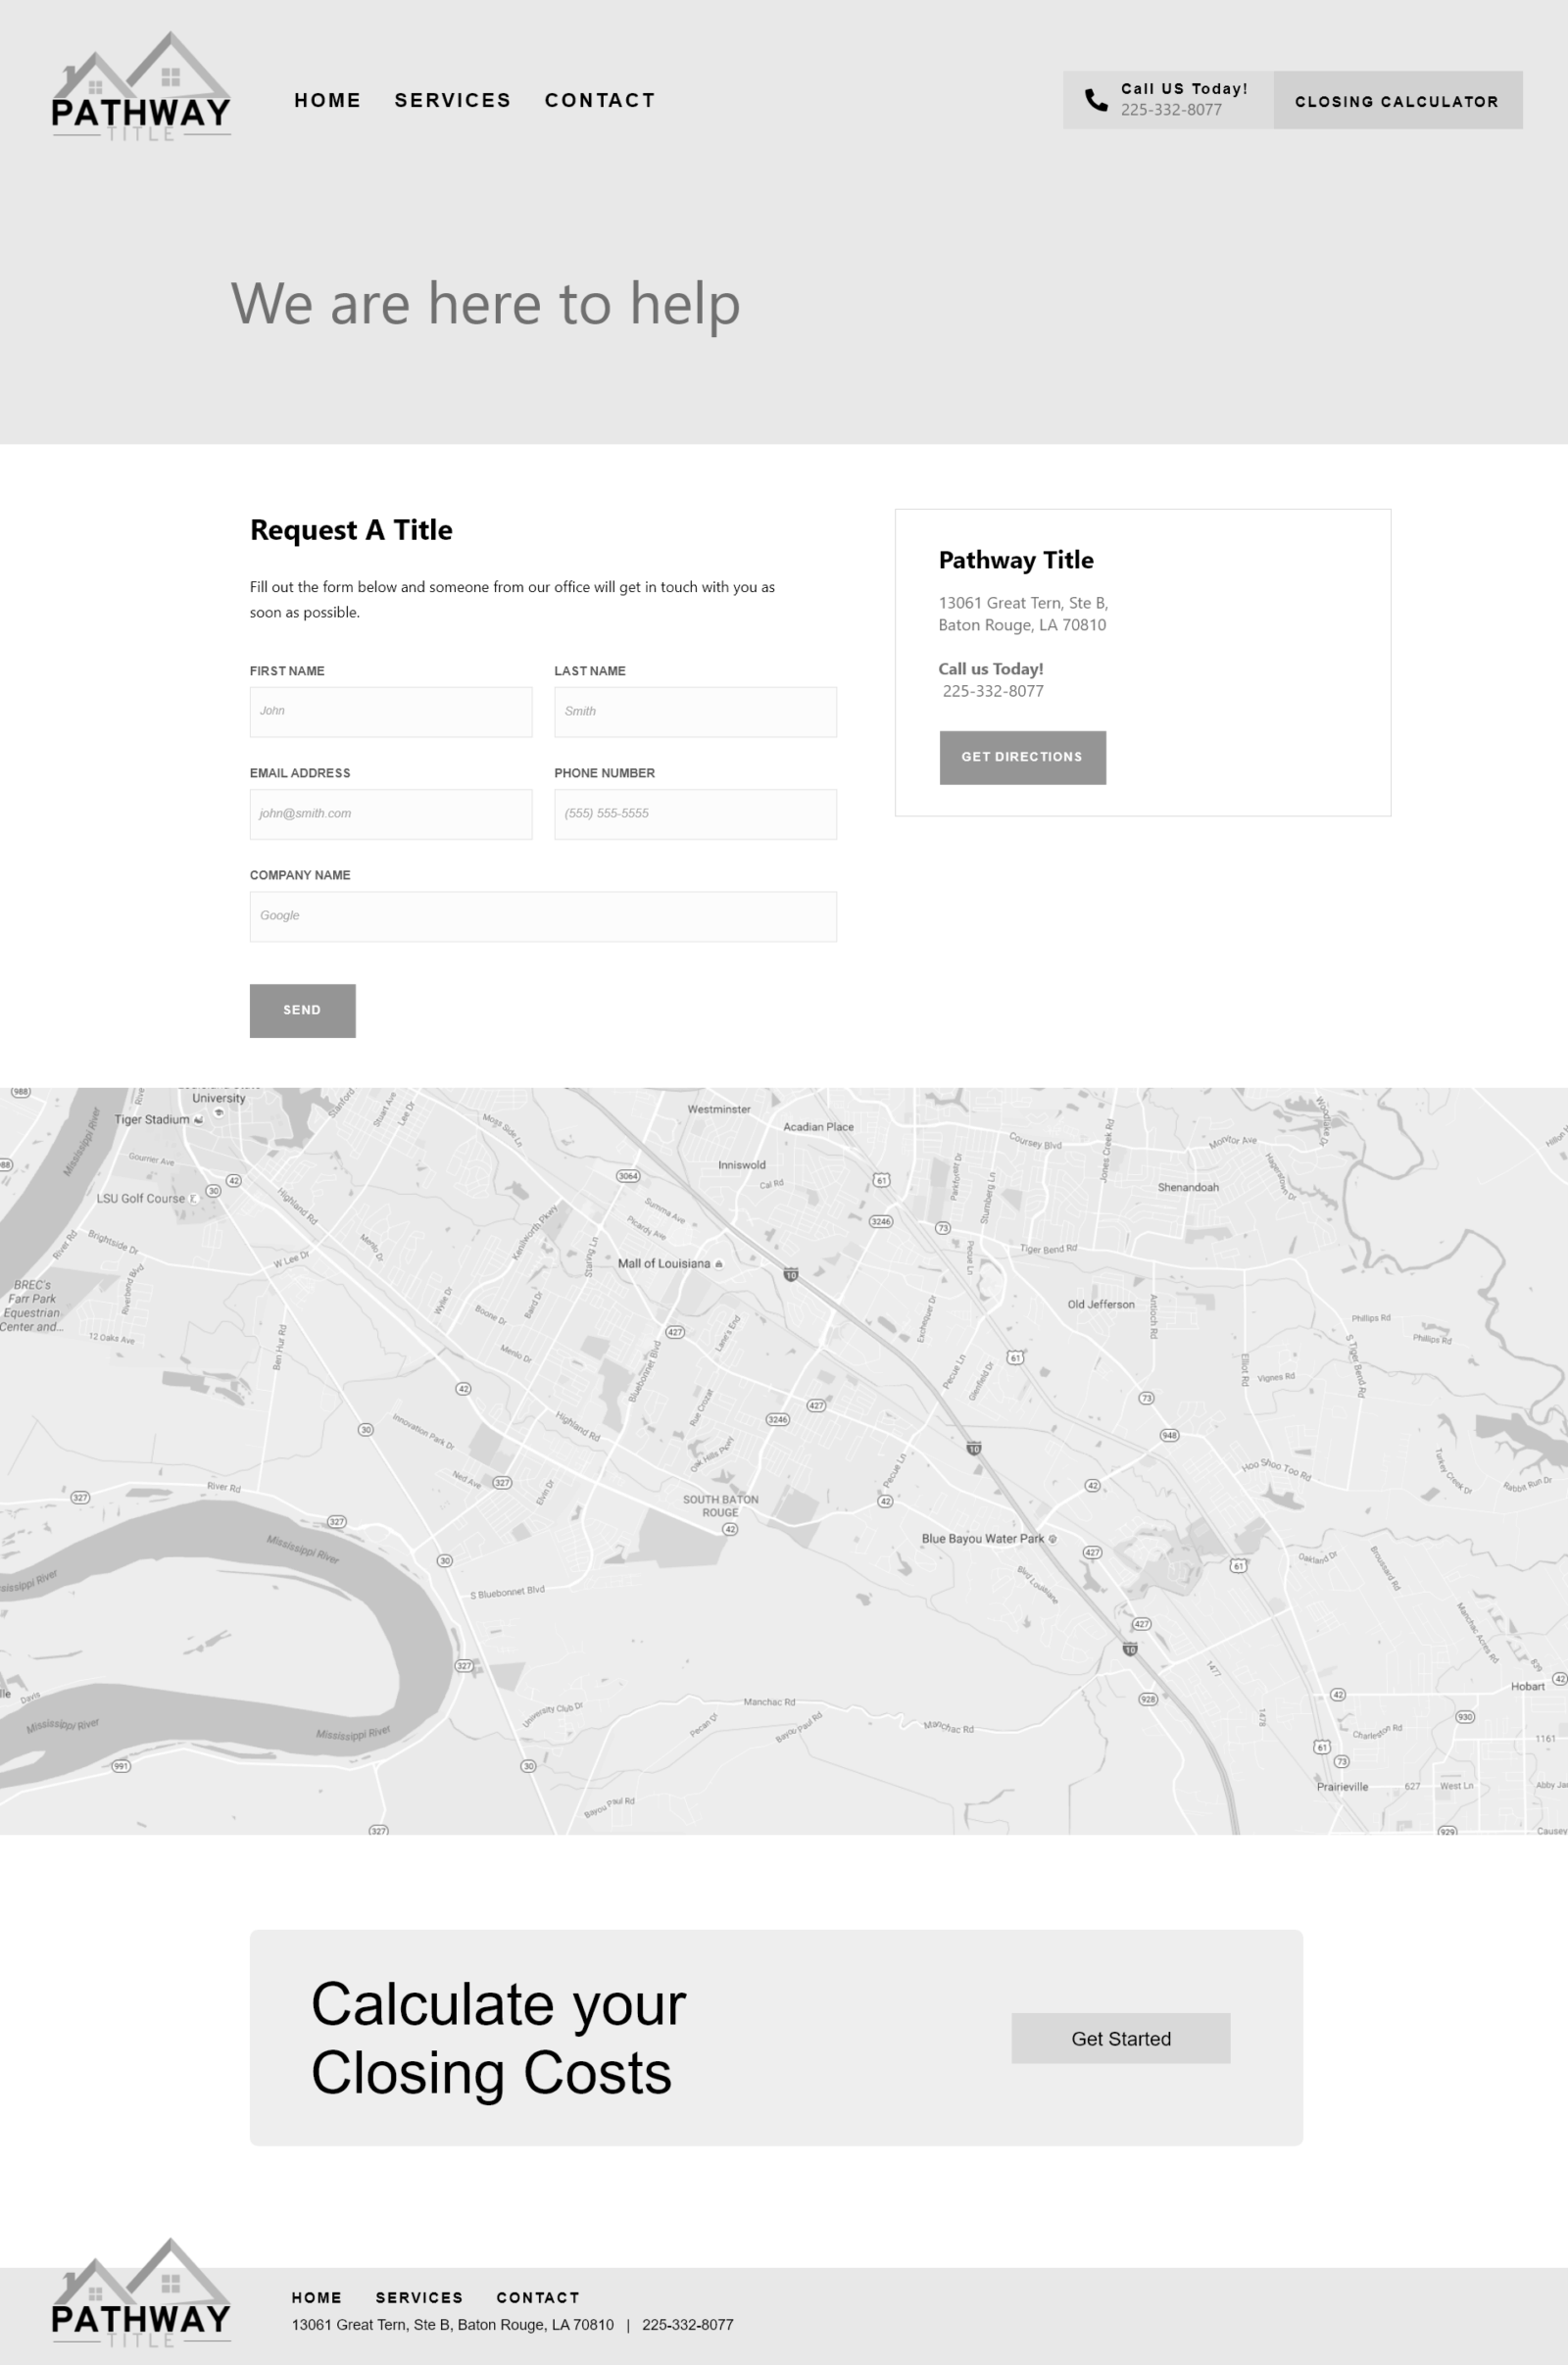1568x2365 pixels.
Task: Click the Mall of Louisiana map marker
Action: coord(718,1264)
